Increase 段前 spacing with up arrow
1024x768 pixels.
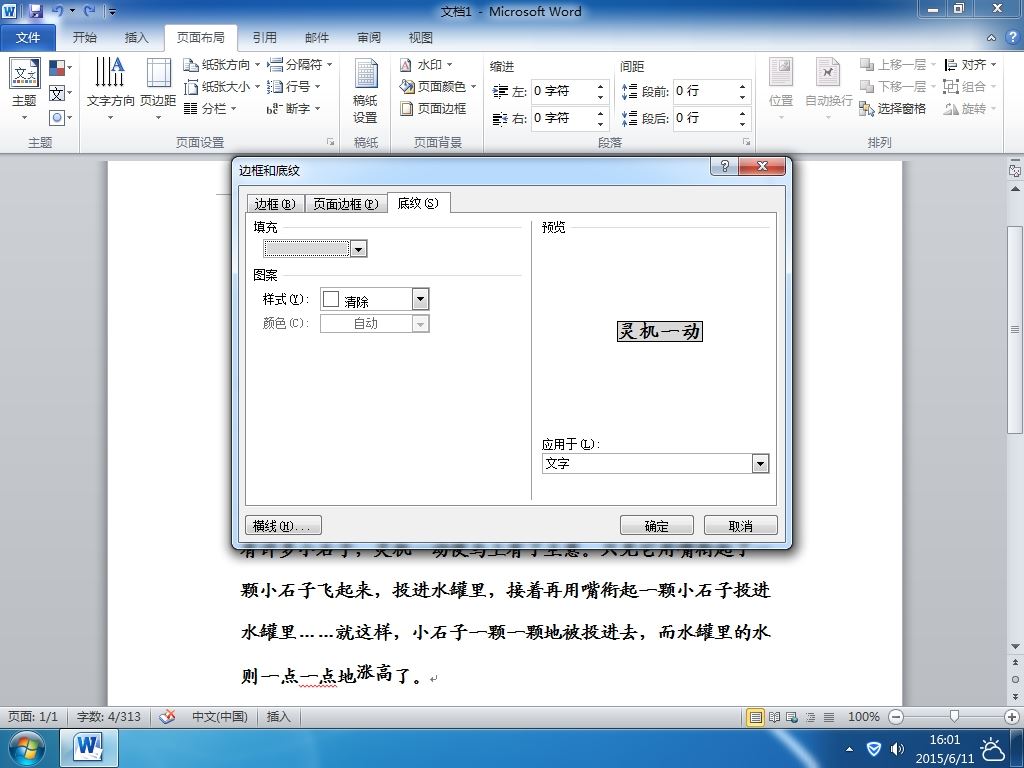coord(743,86)
